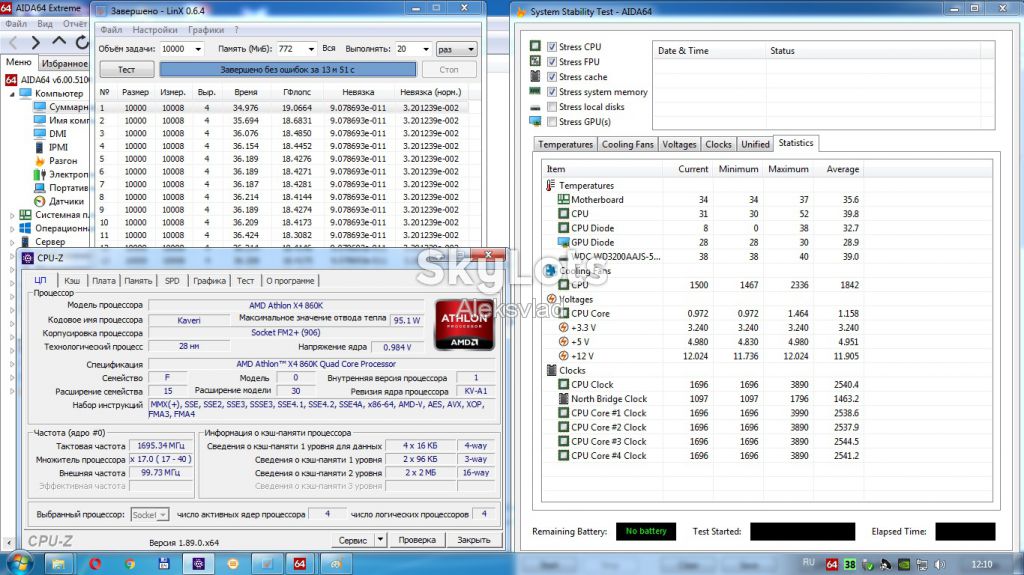Viewport: 1024px width, 575px height.
Task: Open File Explorer from the taskbar
Action: click(58, 563)
